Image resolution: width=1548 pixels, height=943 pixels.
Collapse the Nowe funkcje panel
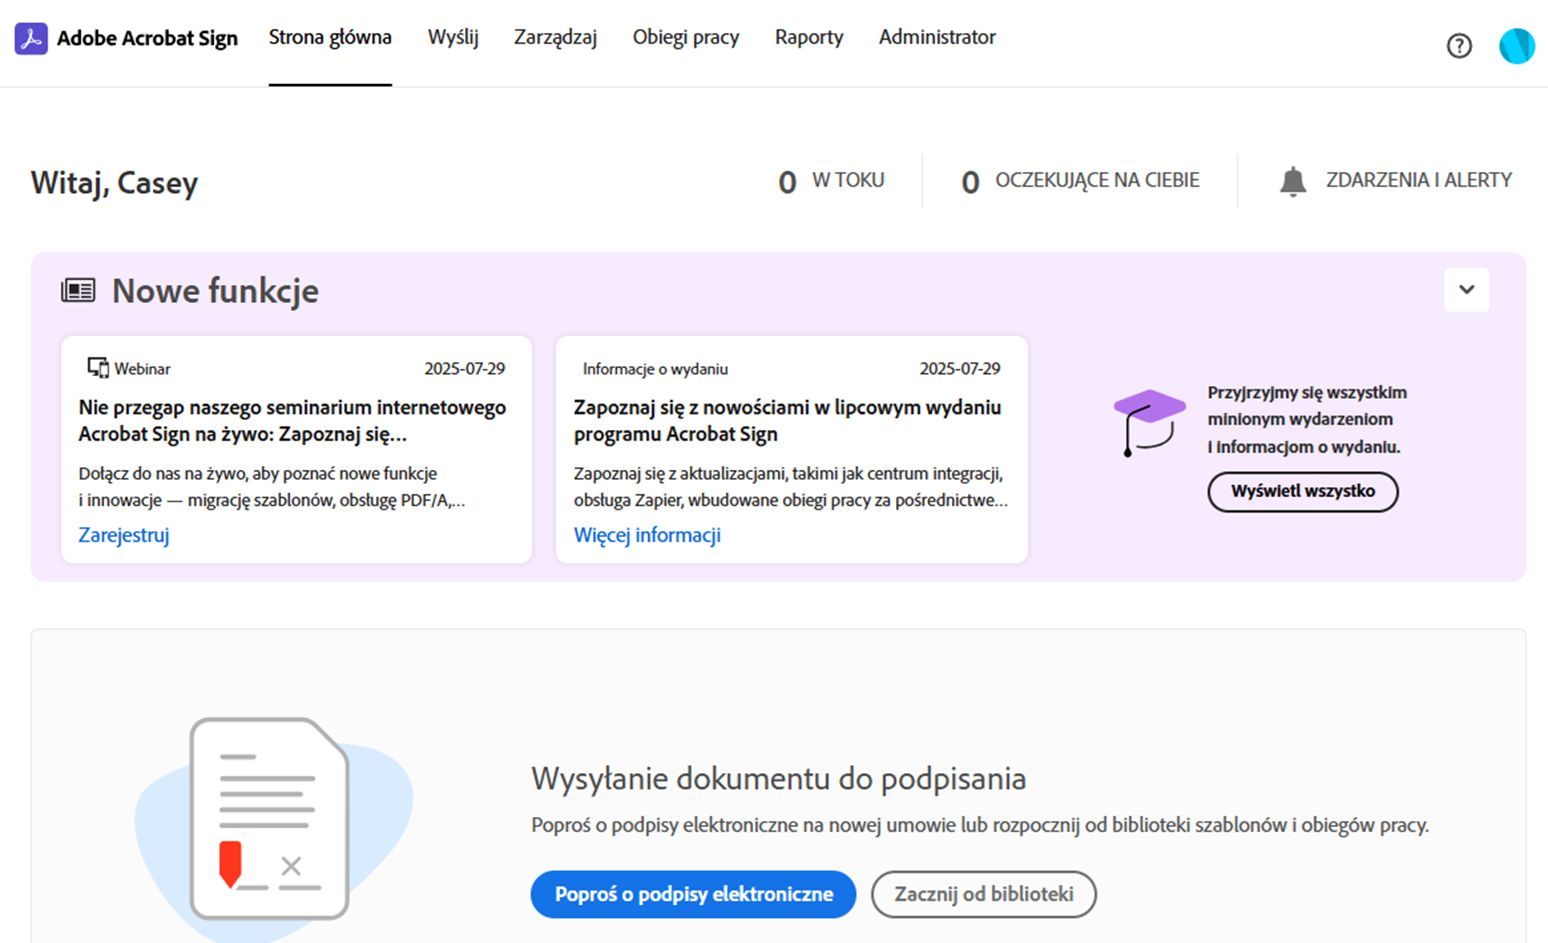click(x=1466, y=290)
